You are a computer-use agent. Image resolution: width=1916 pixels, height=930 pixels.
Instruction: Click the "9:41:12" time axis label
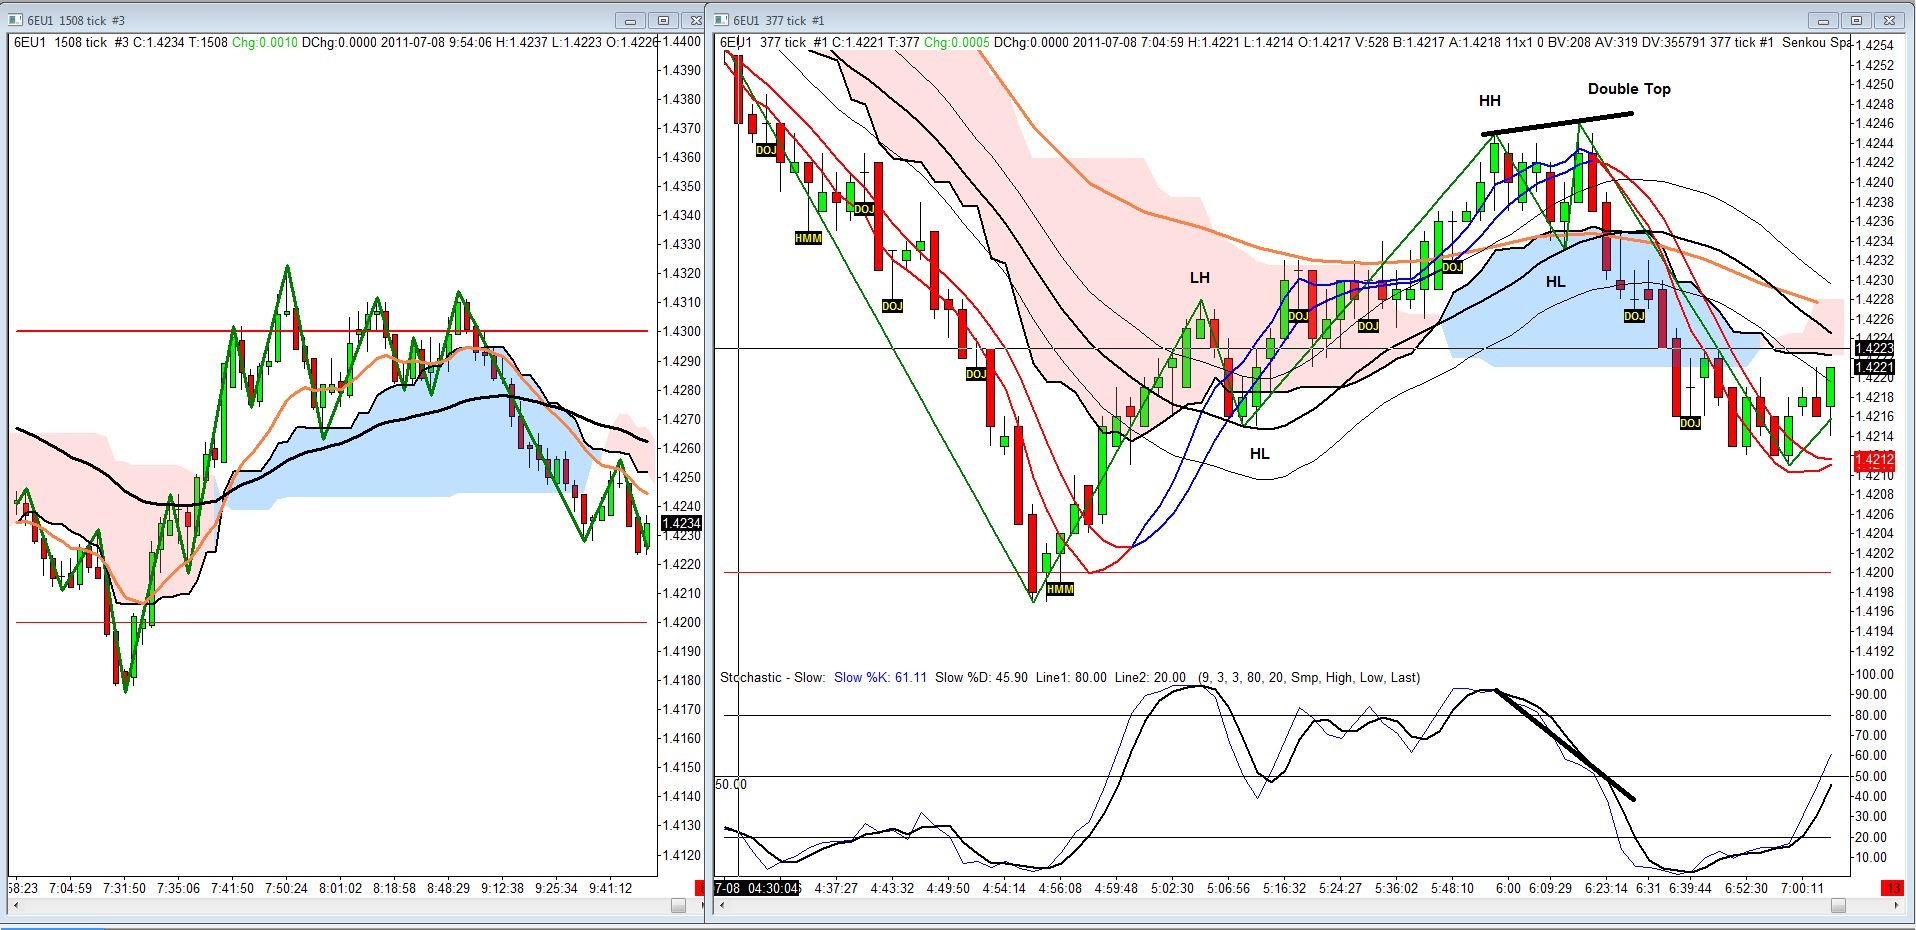pos(611,888)
